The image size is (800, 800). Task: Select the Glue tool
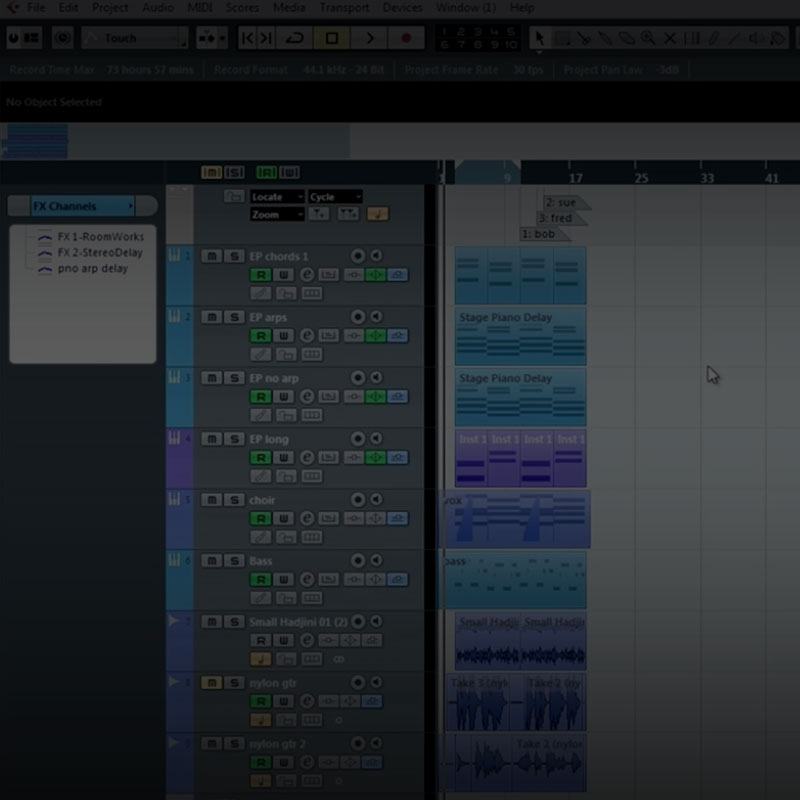coord(605,38)
